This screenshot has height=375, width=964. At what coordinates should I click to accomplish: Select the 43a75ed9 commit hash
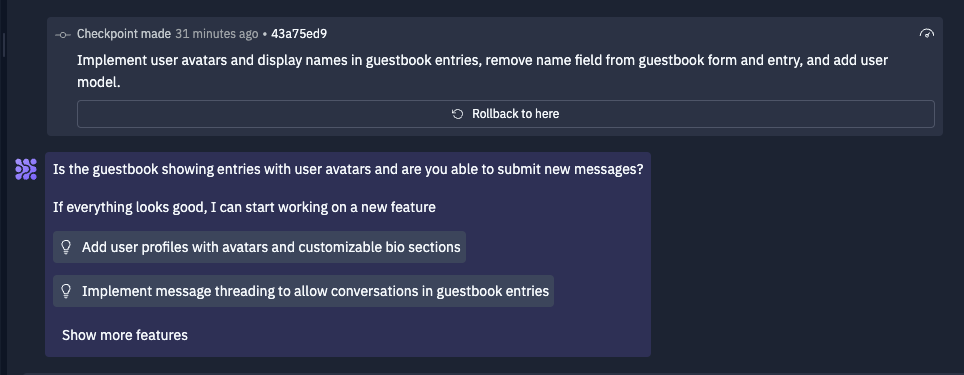[x=299, y=34]
